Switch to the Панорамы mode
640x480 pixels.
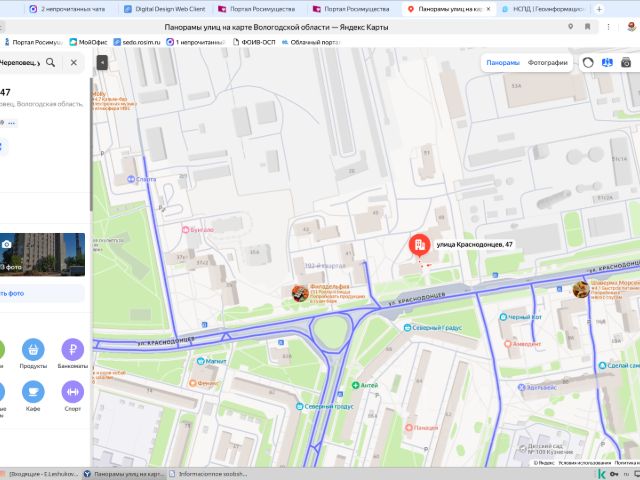[503, 62]
